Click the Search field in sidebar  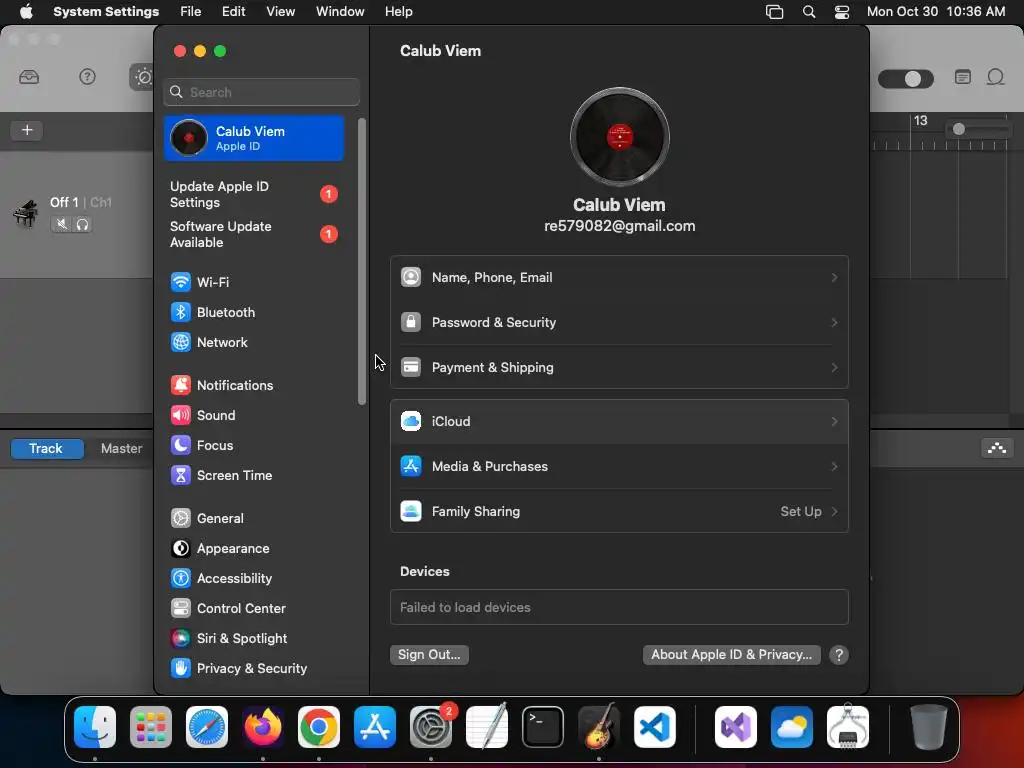(261, 92)
